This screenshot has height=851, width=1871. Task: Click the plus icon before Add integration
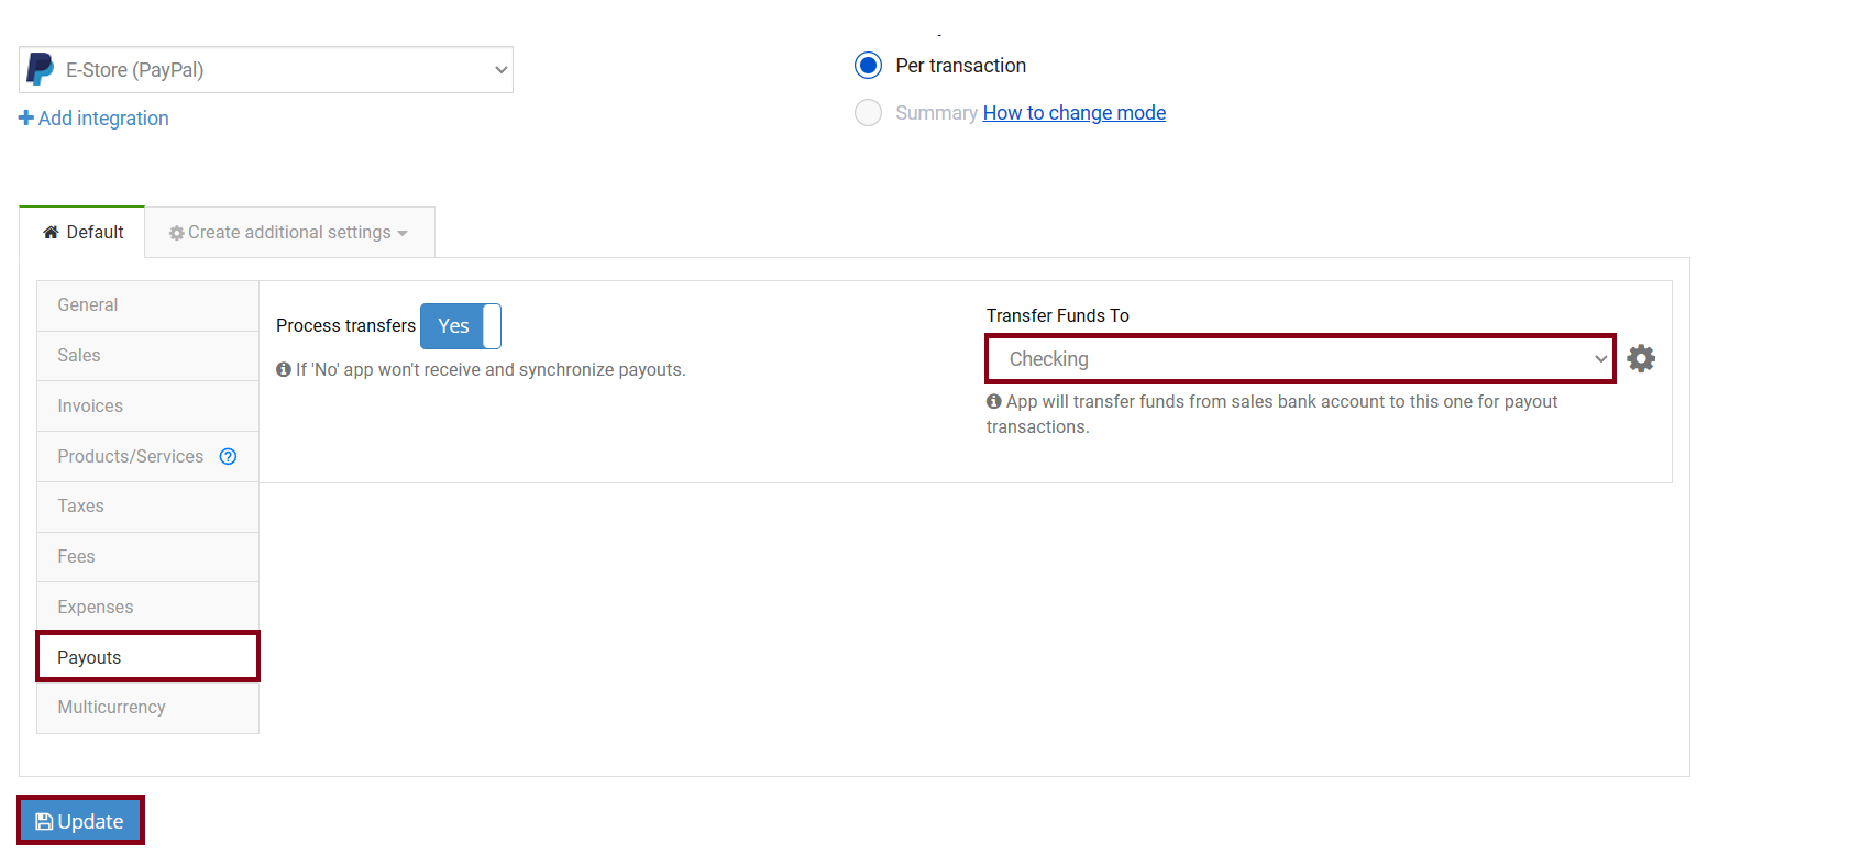[26, 118]
